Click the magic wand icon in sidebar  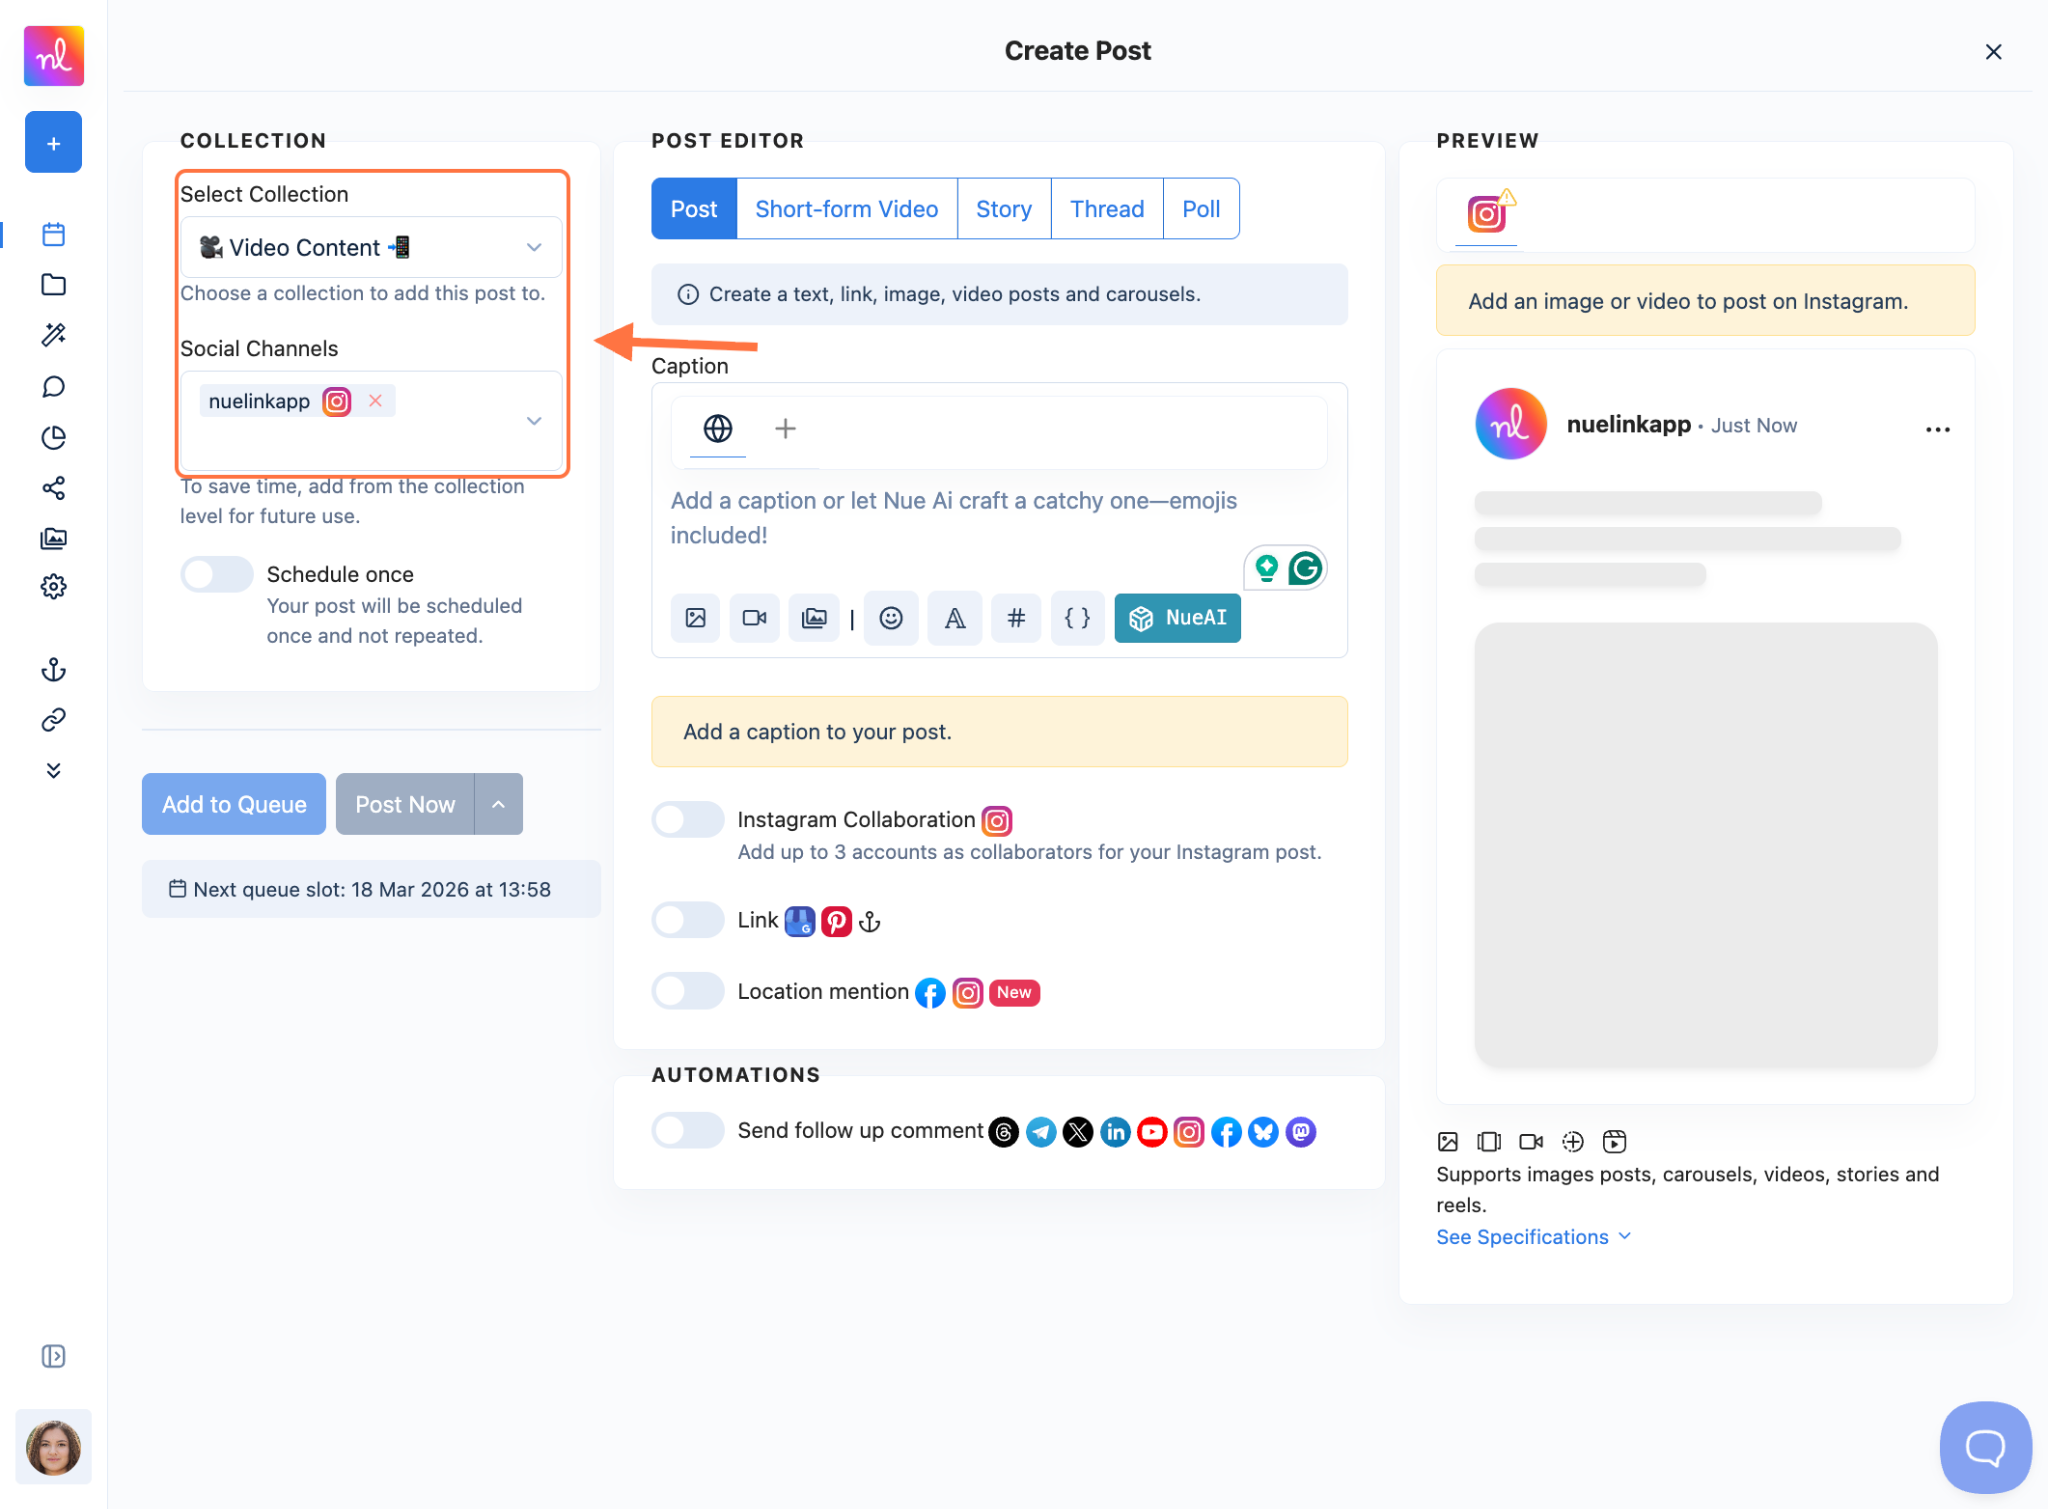click(53, 335)
